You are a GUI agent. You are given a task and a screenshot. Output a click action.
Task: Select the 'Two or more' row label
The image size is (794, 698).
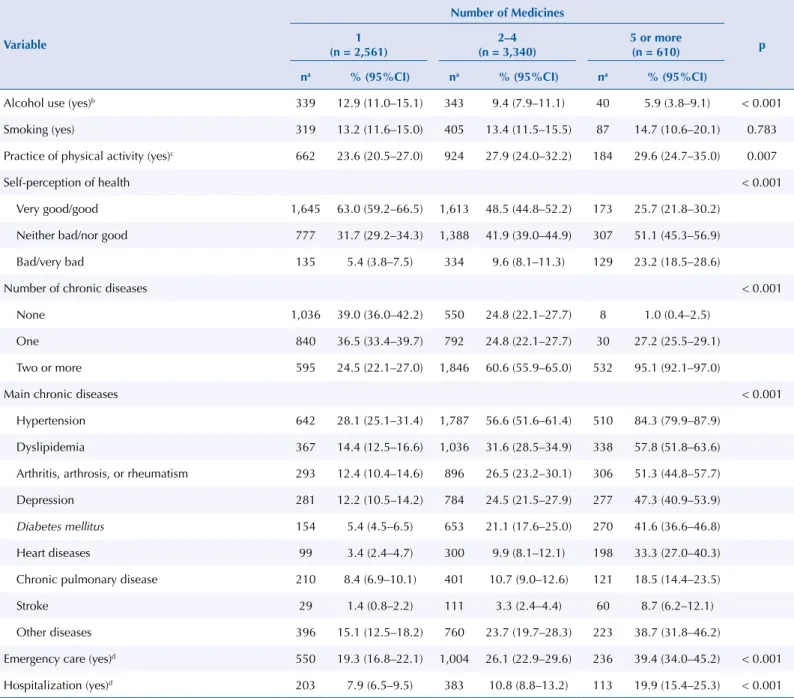[49, 368]
